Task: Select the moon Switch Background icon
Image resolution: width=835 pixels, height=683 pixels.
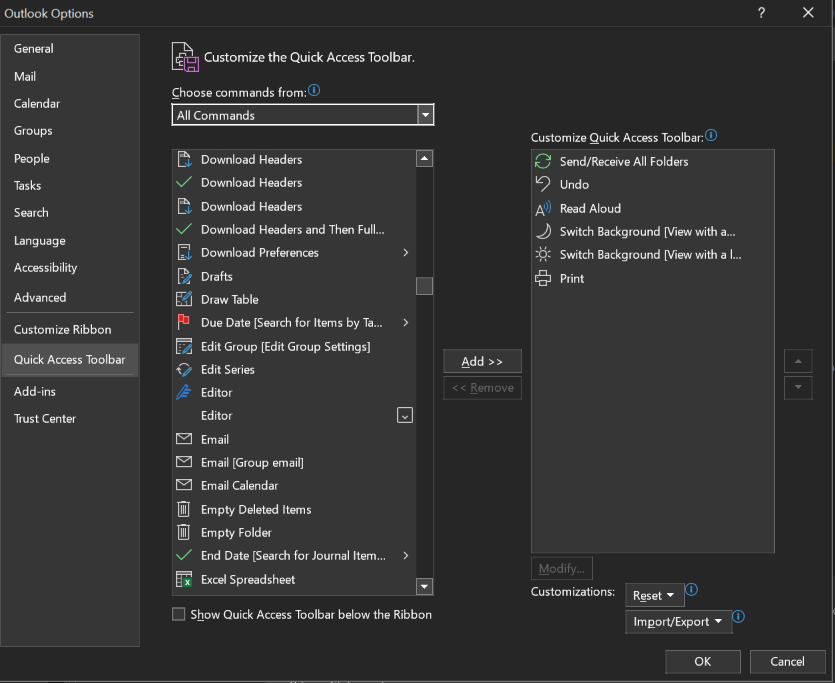Action: [543, 231]
